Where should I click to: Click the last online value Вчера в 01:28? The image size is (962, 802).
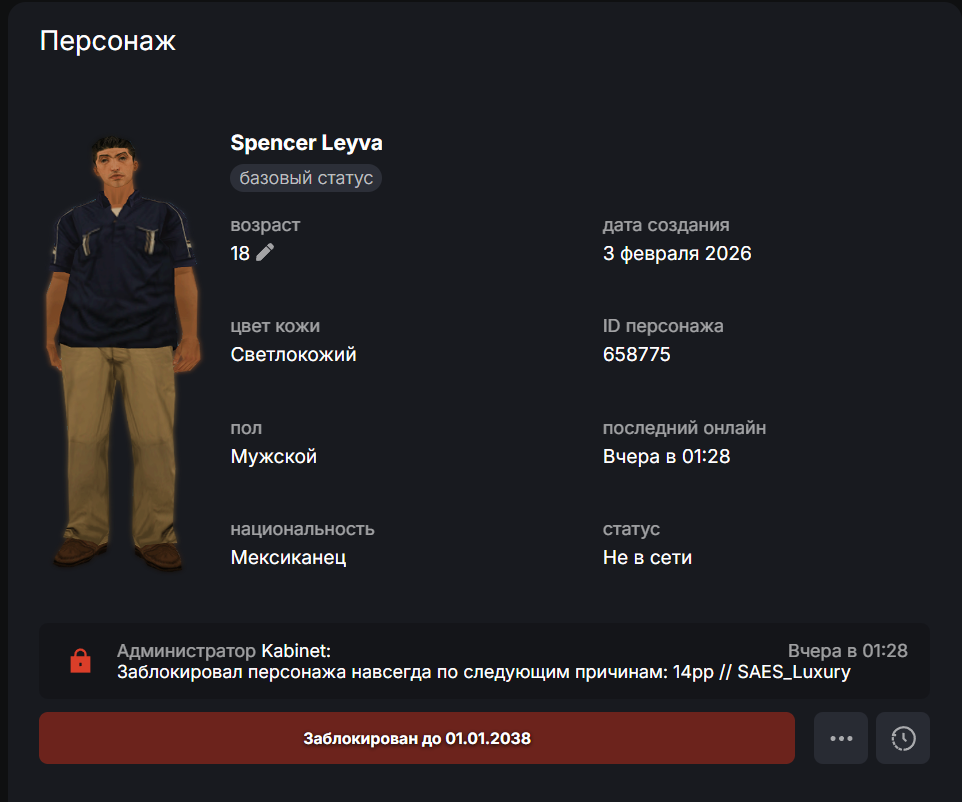click(x=666, y=456)
